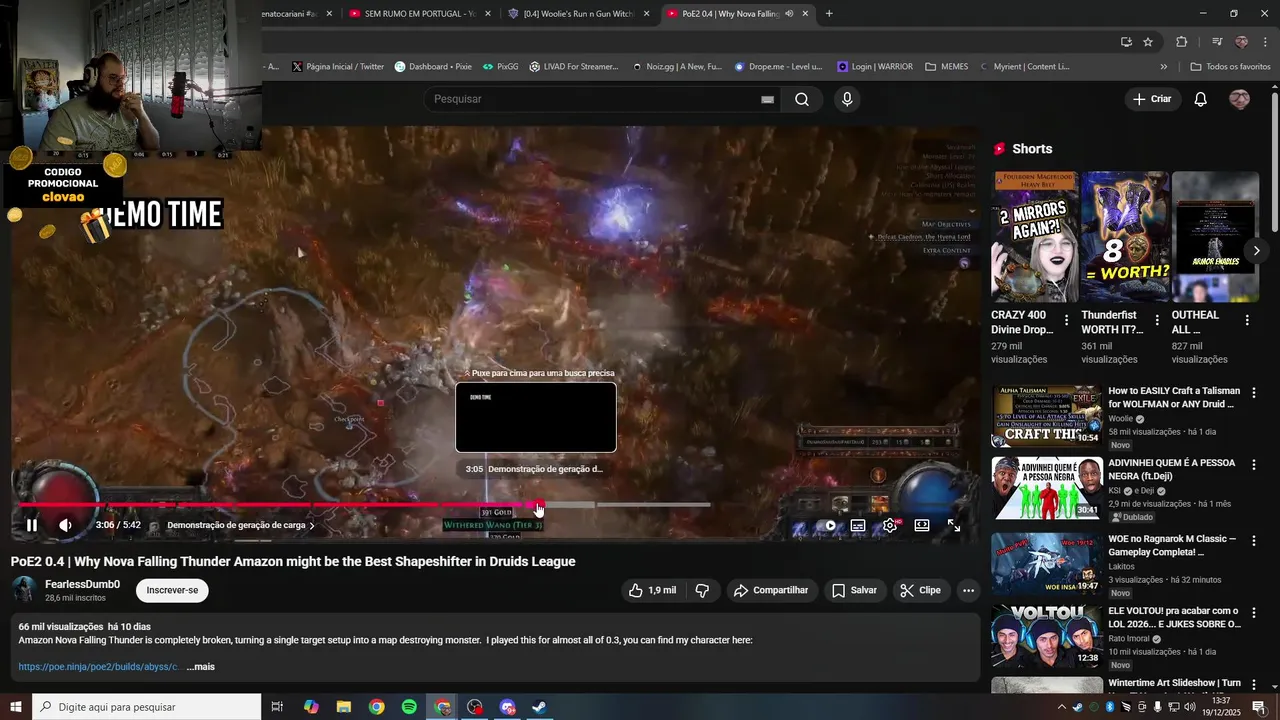Click the install/cast page icon in address bar
This screenshot has height=720, width=1280.
tap(1126, 42)
